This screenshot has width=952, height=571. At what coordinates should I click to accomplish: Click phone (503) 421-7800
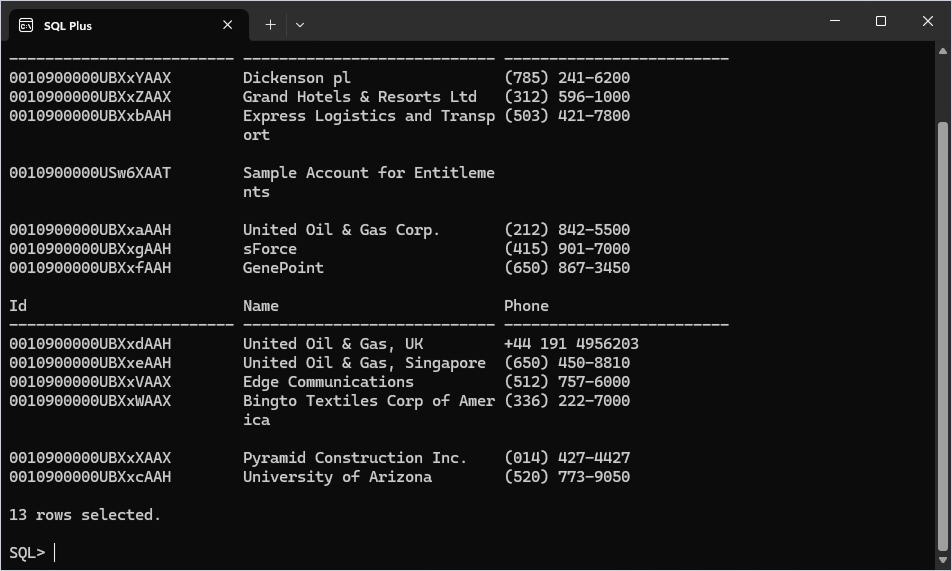567,115
